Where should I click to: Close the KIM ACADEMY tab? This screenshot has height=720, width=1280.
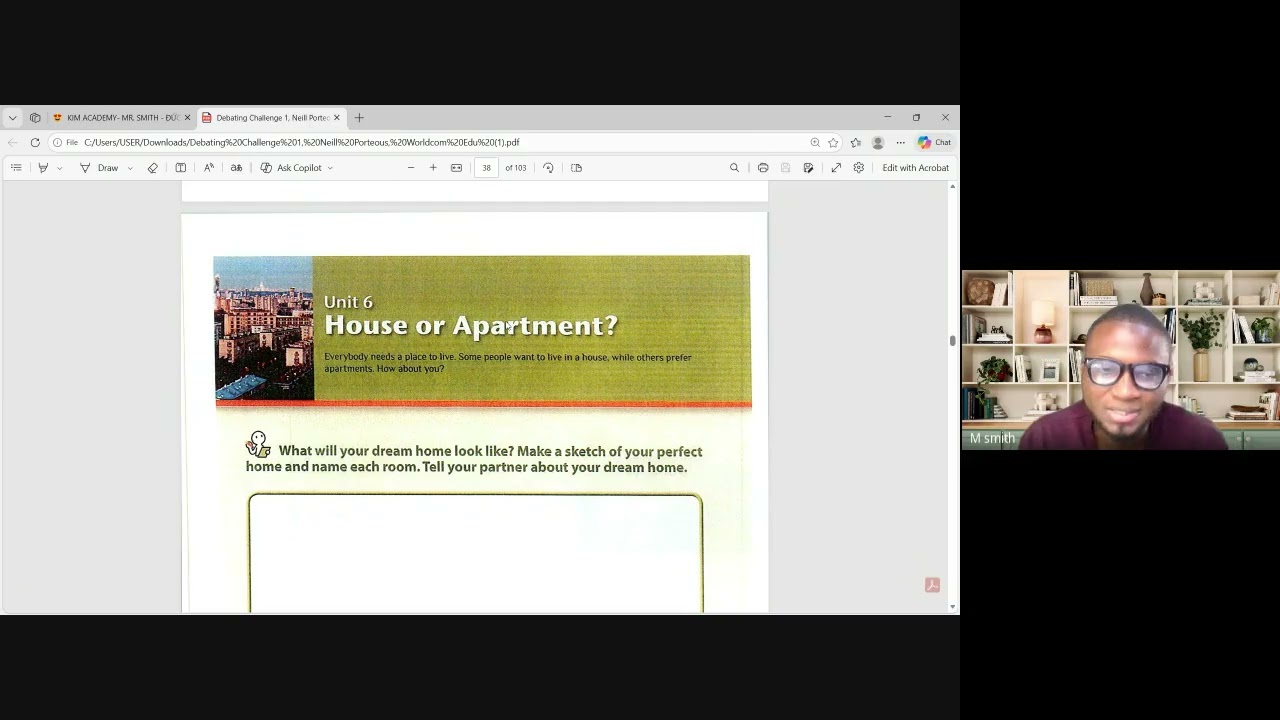click(x=187, y=118)
